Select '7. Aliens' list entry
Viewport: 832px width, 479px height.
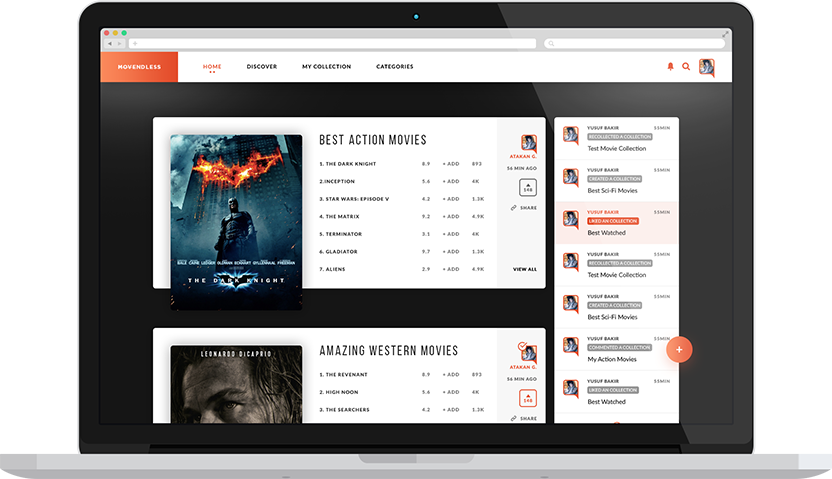pos(332,269)
